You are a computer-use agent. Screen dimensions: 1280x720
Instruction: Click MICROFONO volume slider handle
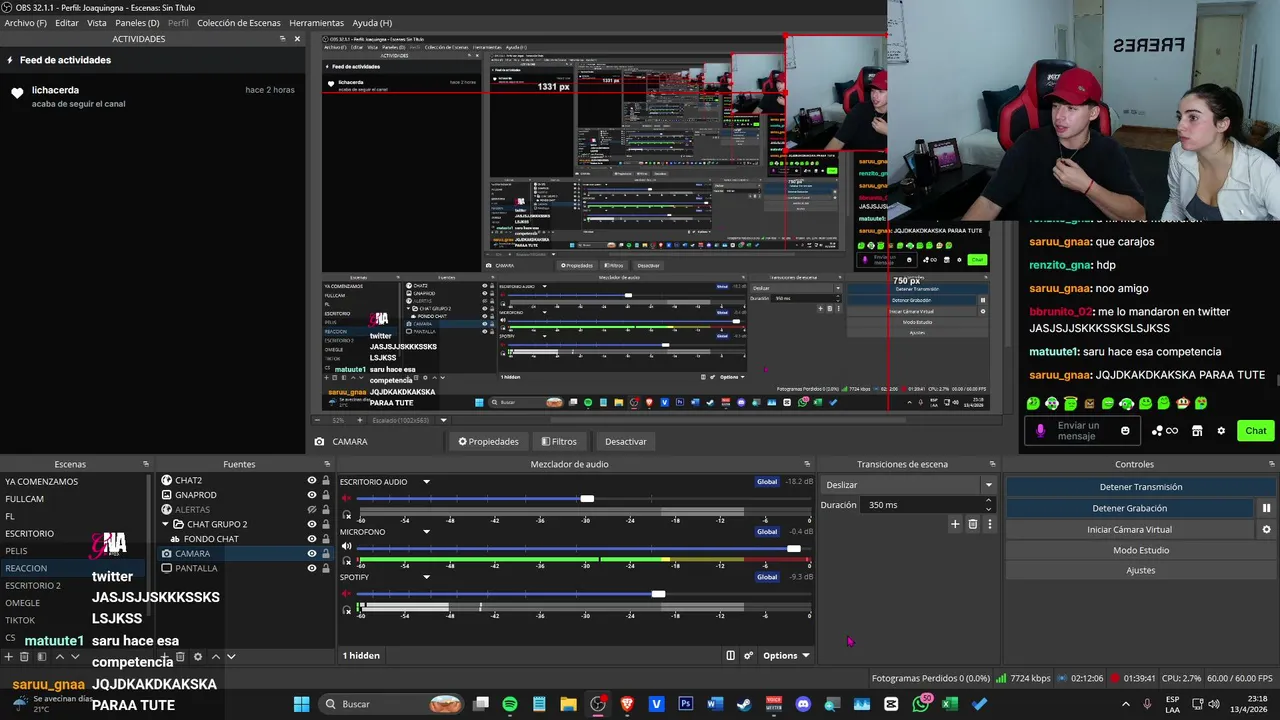pyautogui.click(x=793, y=548)
